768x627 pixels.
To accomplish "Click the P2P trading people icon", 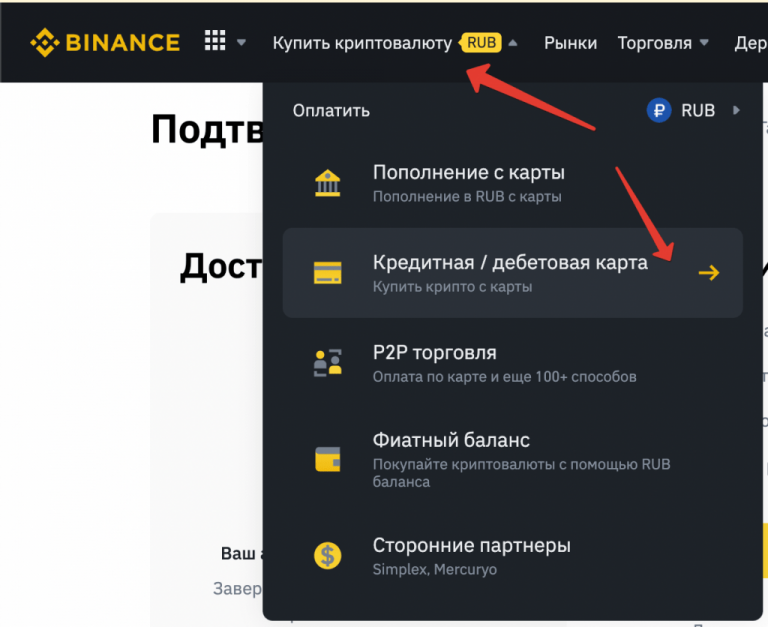I will coord(327,363).
